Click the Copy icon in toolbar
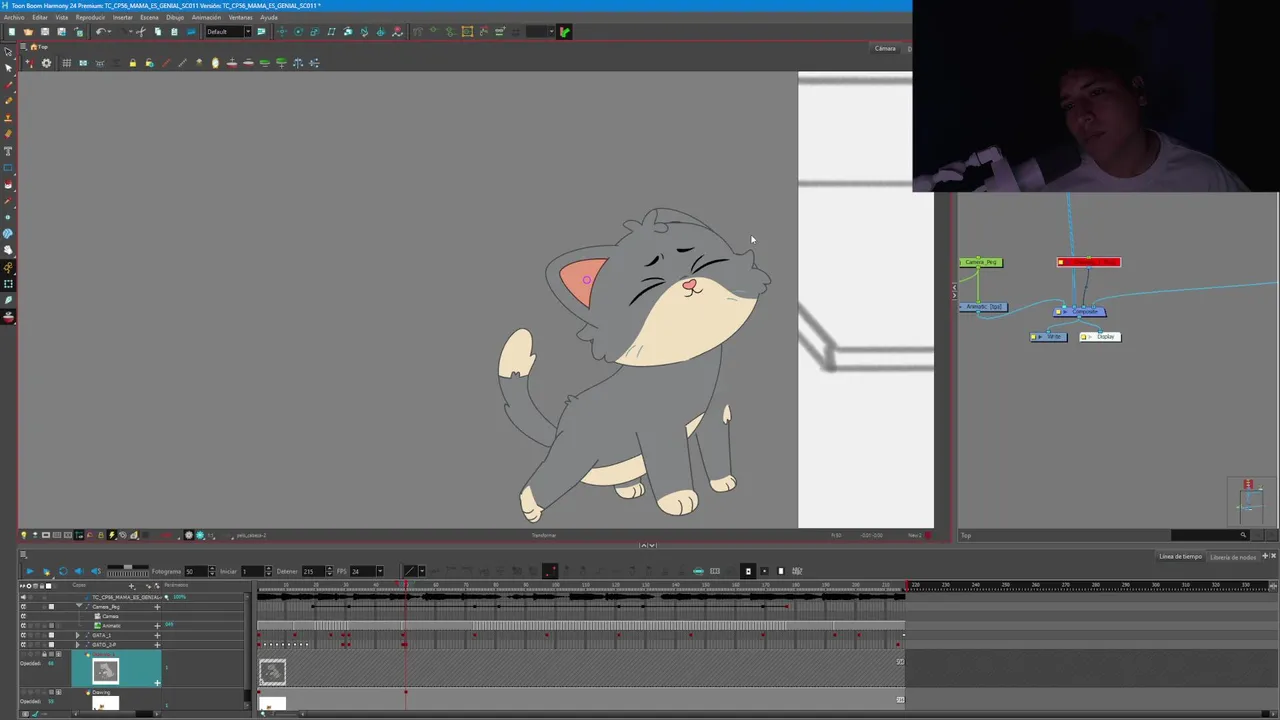 point(158,32)
